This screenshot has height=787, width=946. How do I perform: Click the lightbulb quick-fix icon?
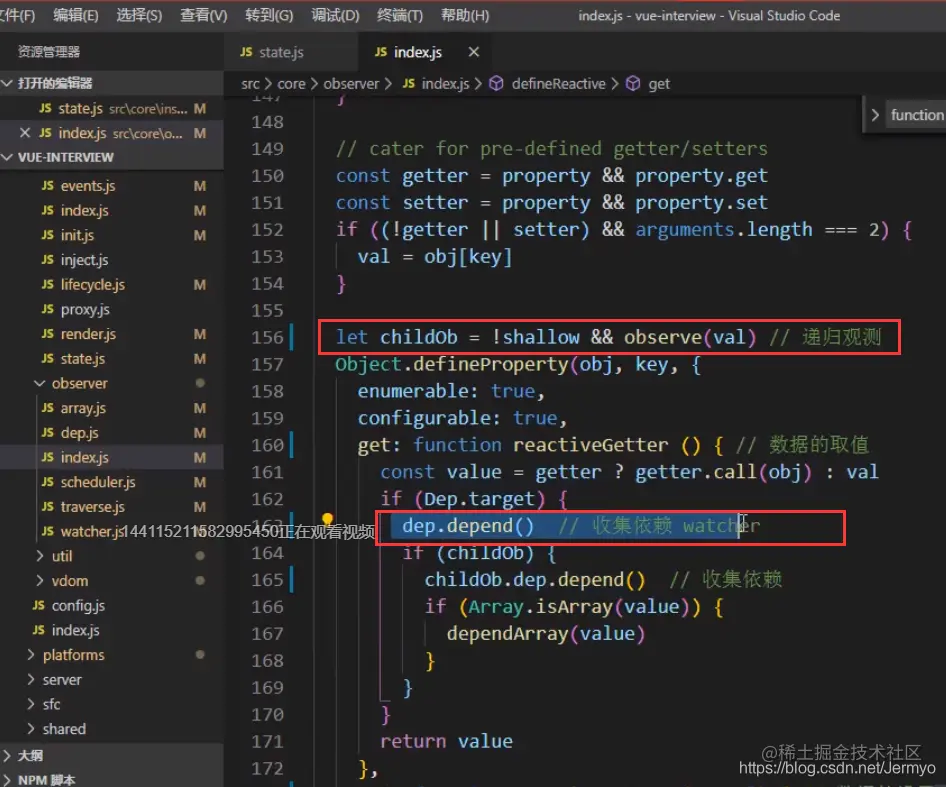327,518
